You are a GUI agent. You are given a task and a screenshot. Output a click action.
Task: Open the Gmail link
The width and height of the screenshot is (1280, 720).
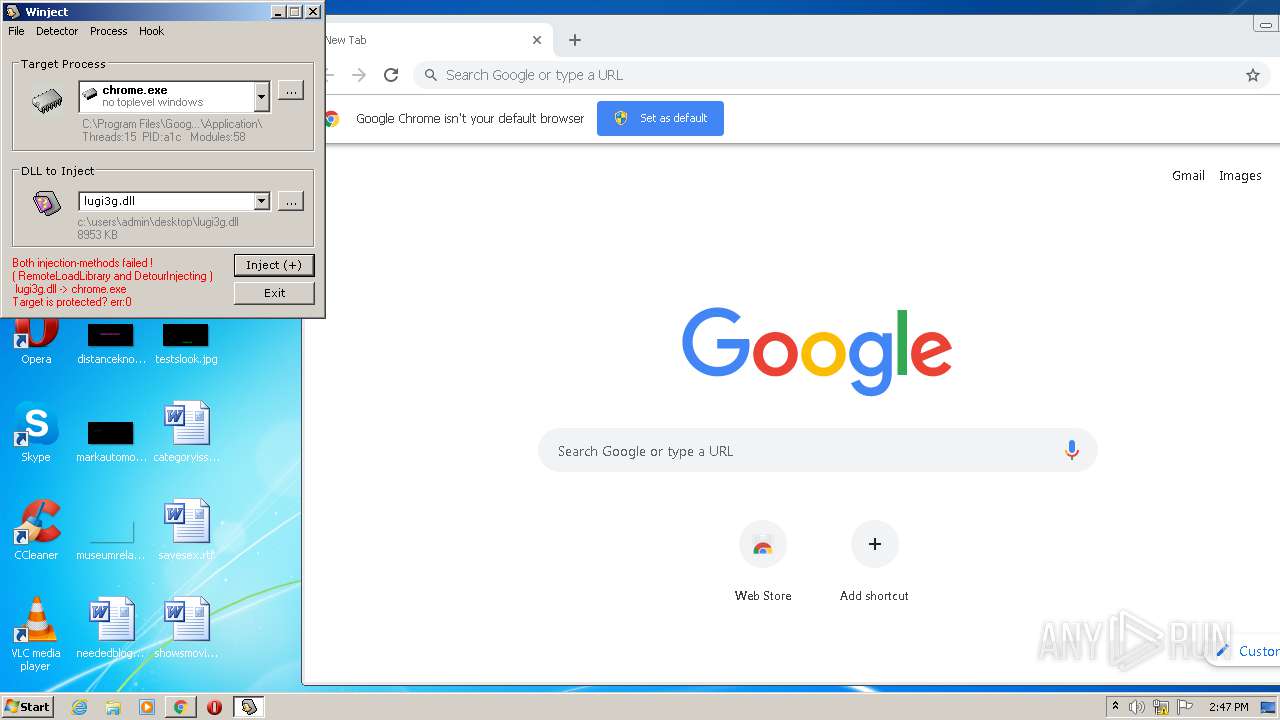(x=1188, y=175)
